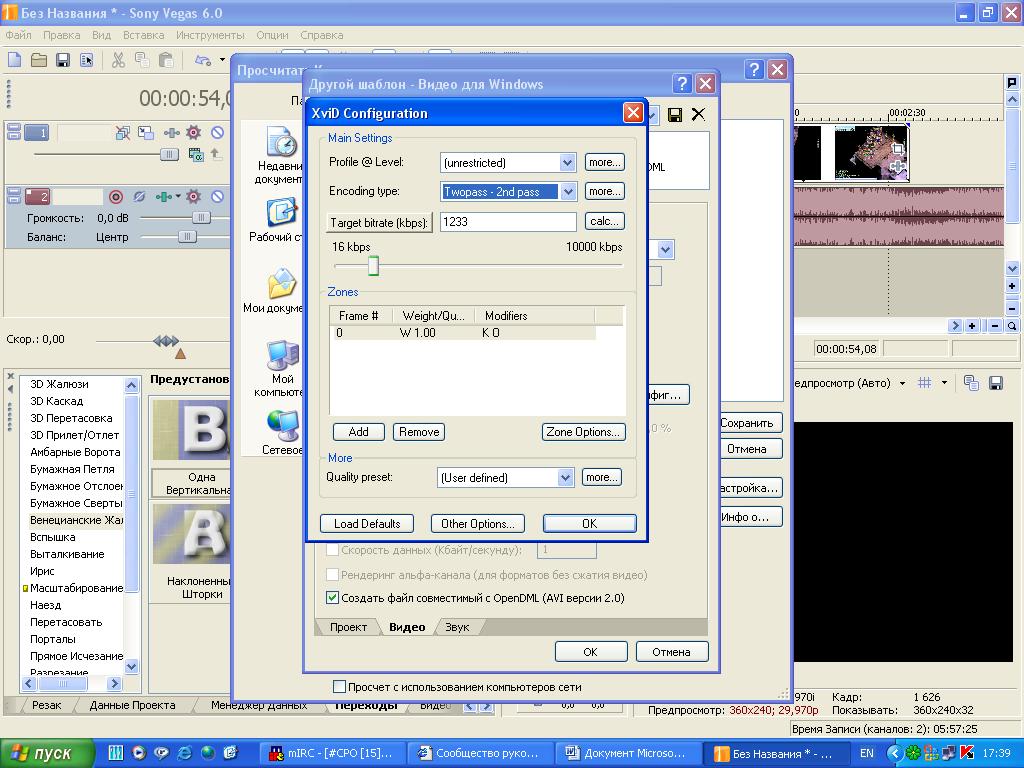Open the overlays grid dropdown arrow
The image size is (1024, 768).
click(944, 383)
